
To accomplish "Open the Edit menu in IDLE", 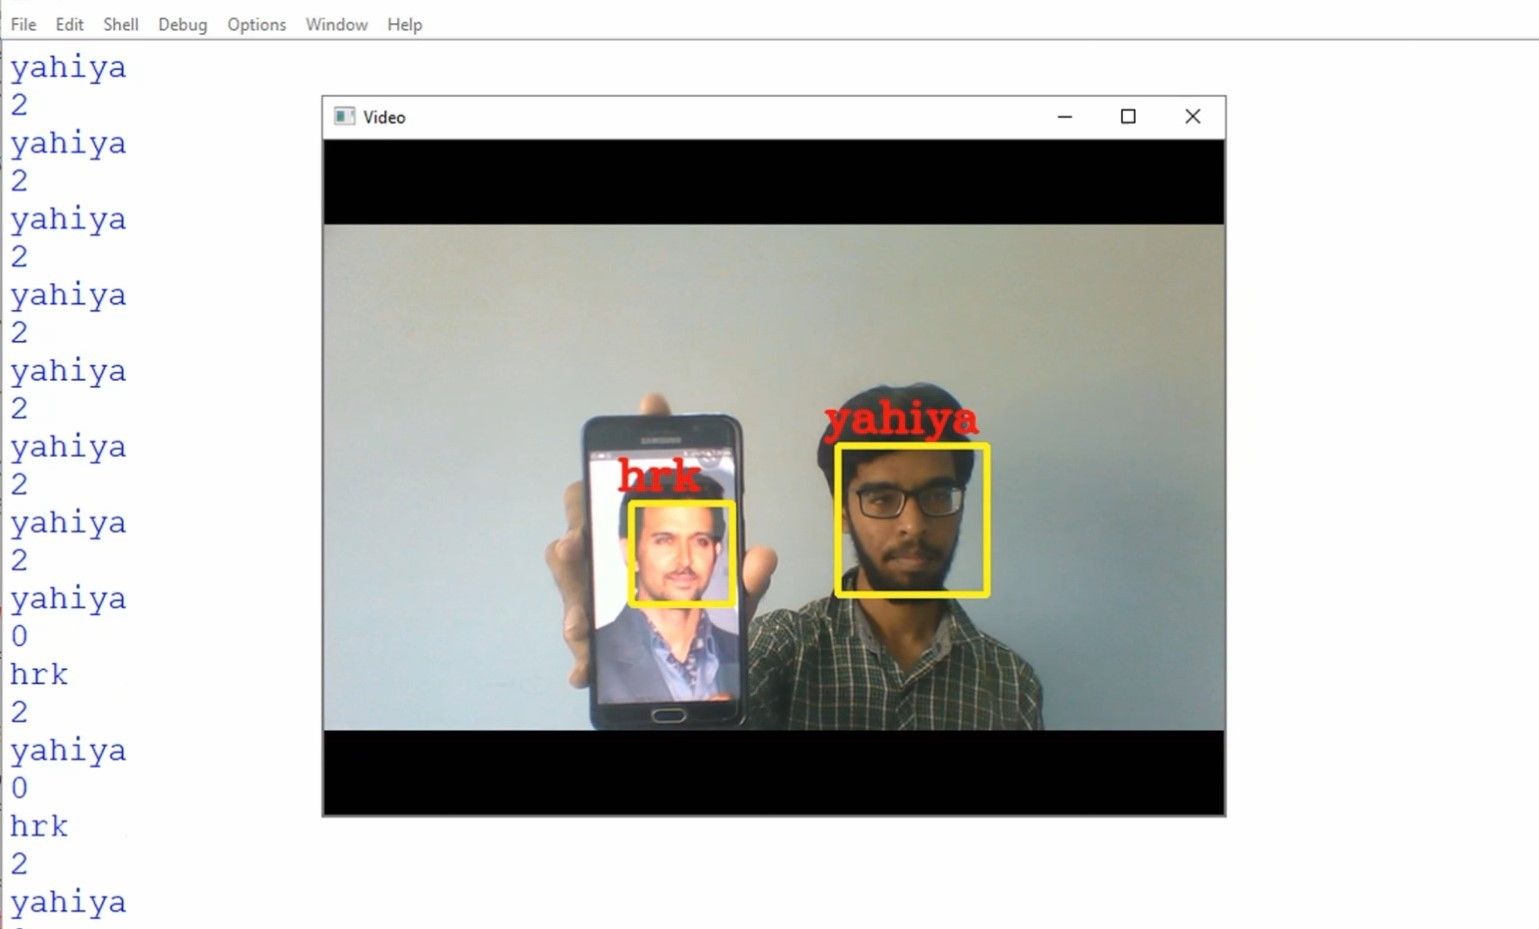I will pos(68,24).
